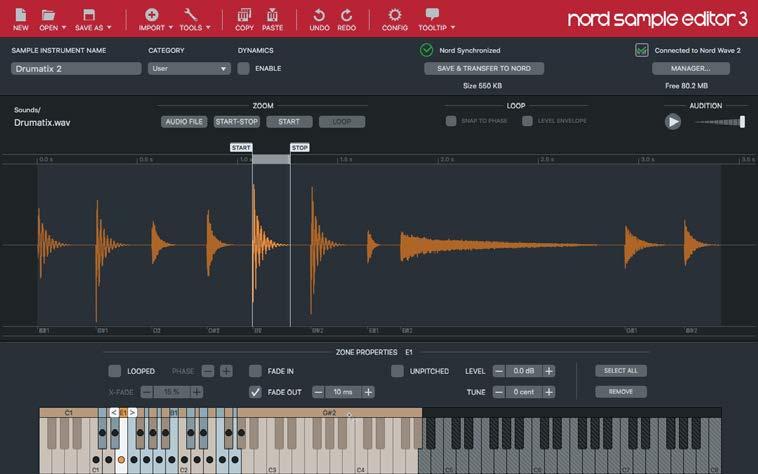
Task: Click Select All zones button
Action: 621,371
